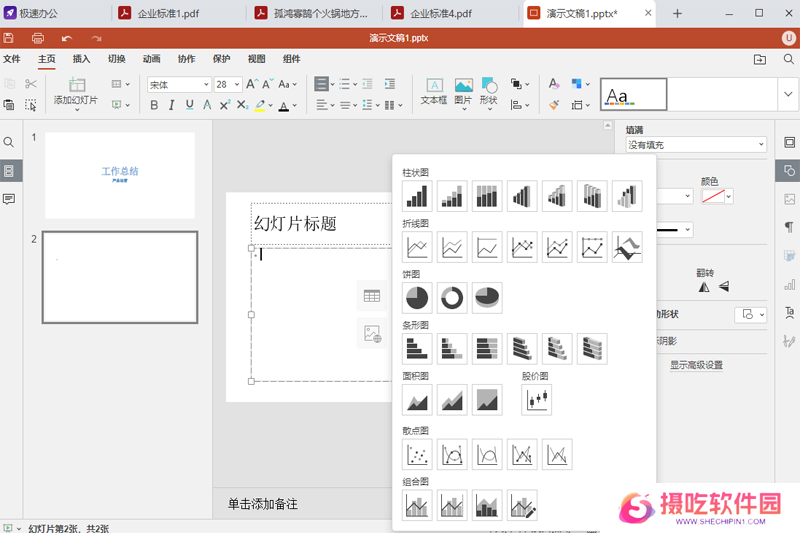Click the insert online image placeholder icon
800x533 pixels.
[372, 334]
